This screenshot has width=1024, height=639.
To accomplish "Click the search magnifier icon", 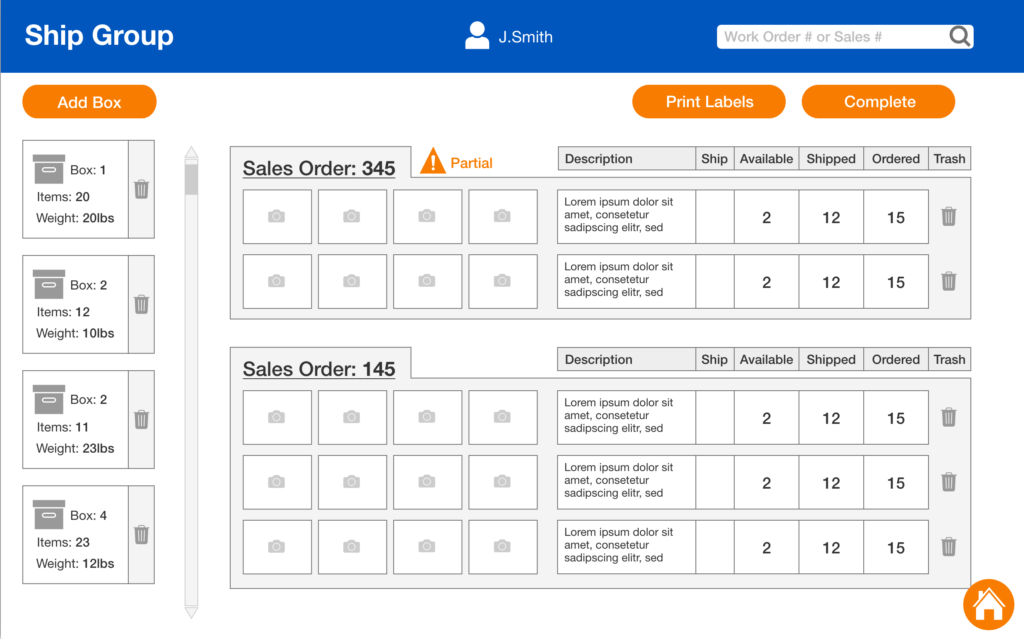I will point(959,37).
